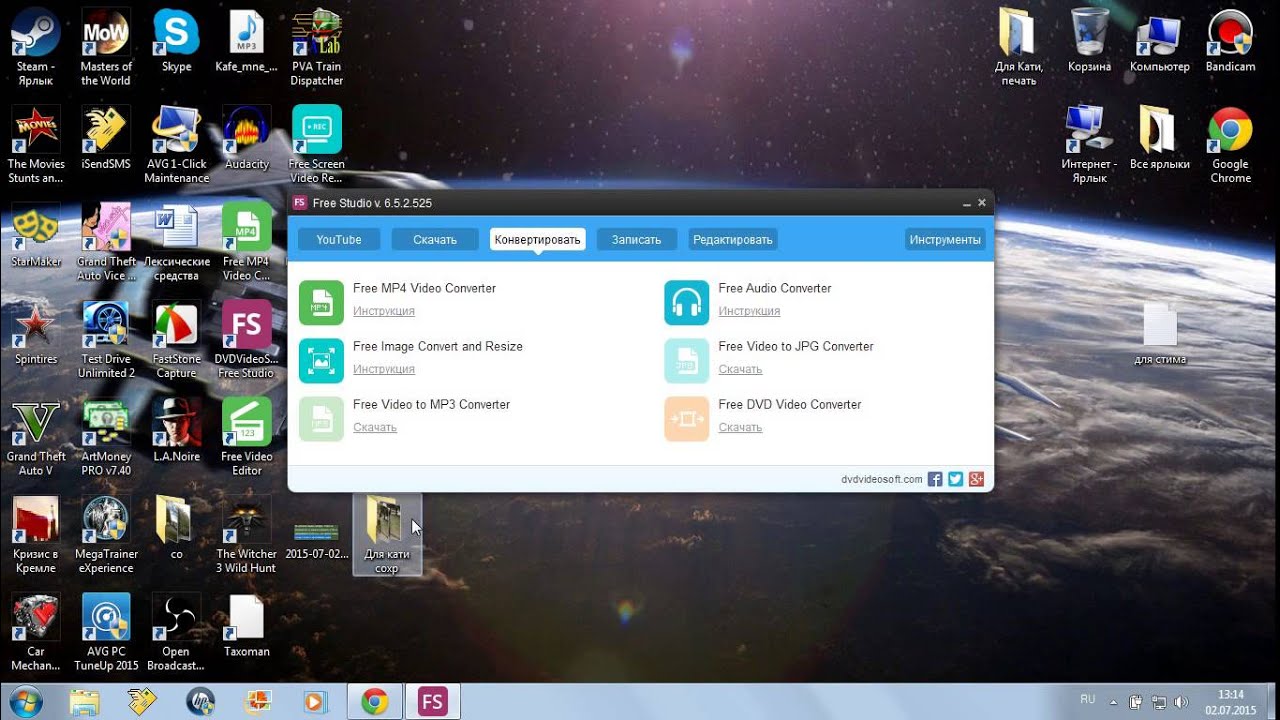Select the Free DVD Video Converter icon
Image resolution: width=1280 pixels, height=720 pixels.
click(686, 419)
